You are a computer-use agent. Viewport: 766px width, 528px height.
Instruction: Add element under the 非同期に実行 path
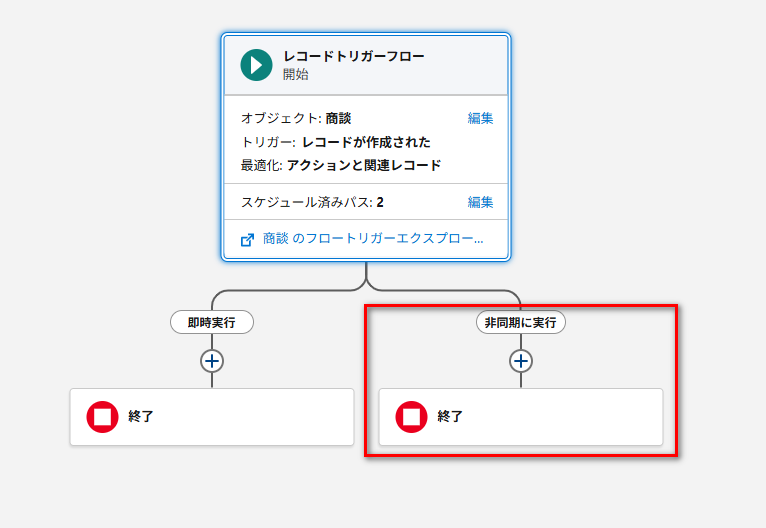[521, 361]
